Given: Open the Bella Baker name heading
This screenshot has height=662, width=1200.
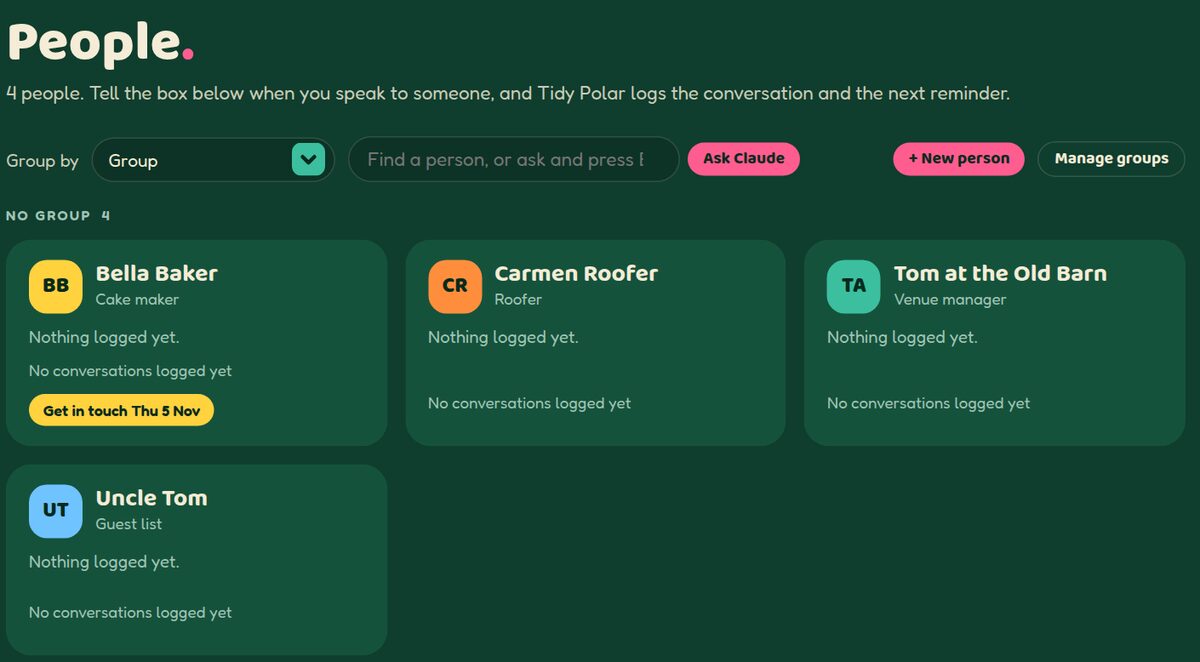Looking at the screenshot, I should click(x=157, y=274).
